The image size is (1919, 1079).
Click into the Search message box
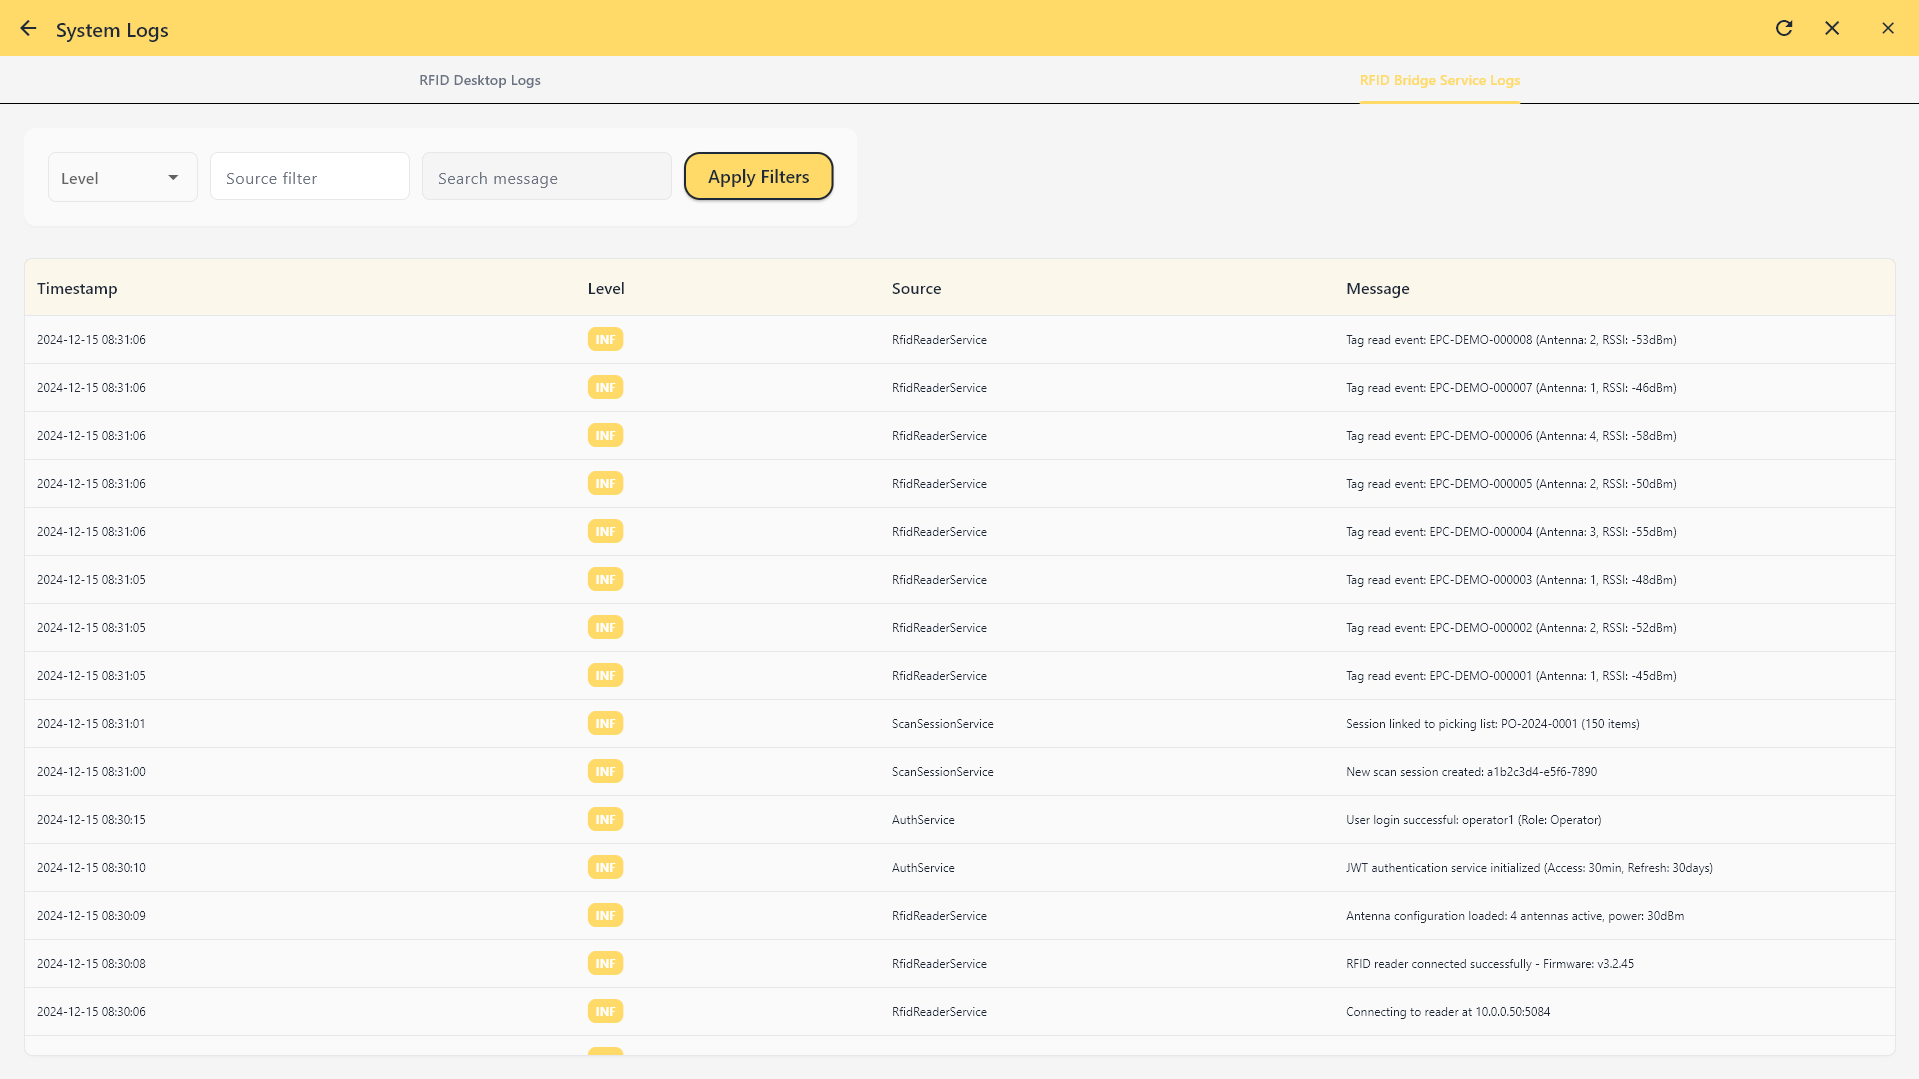[546, 178]
